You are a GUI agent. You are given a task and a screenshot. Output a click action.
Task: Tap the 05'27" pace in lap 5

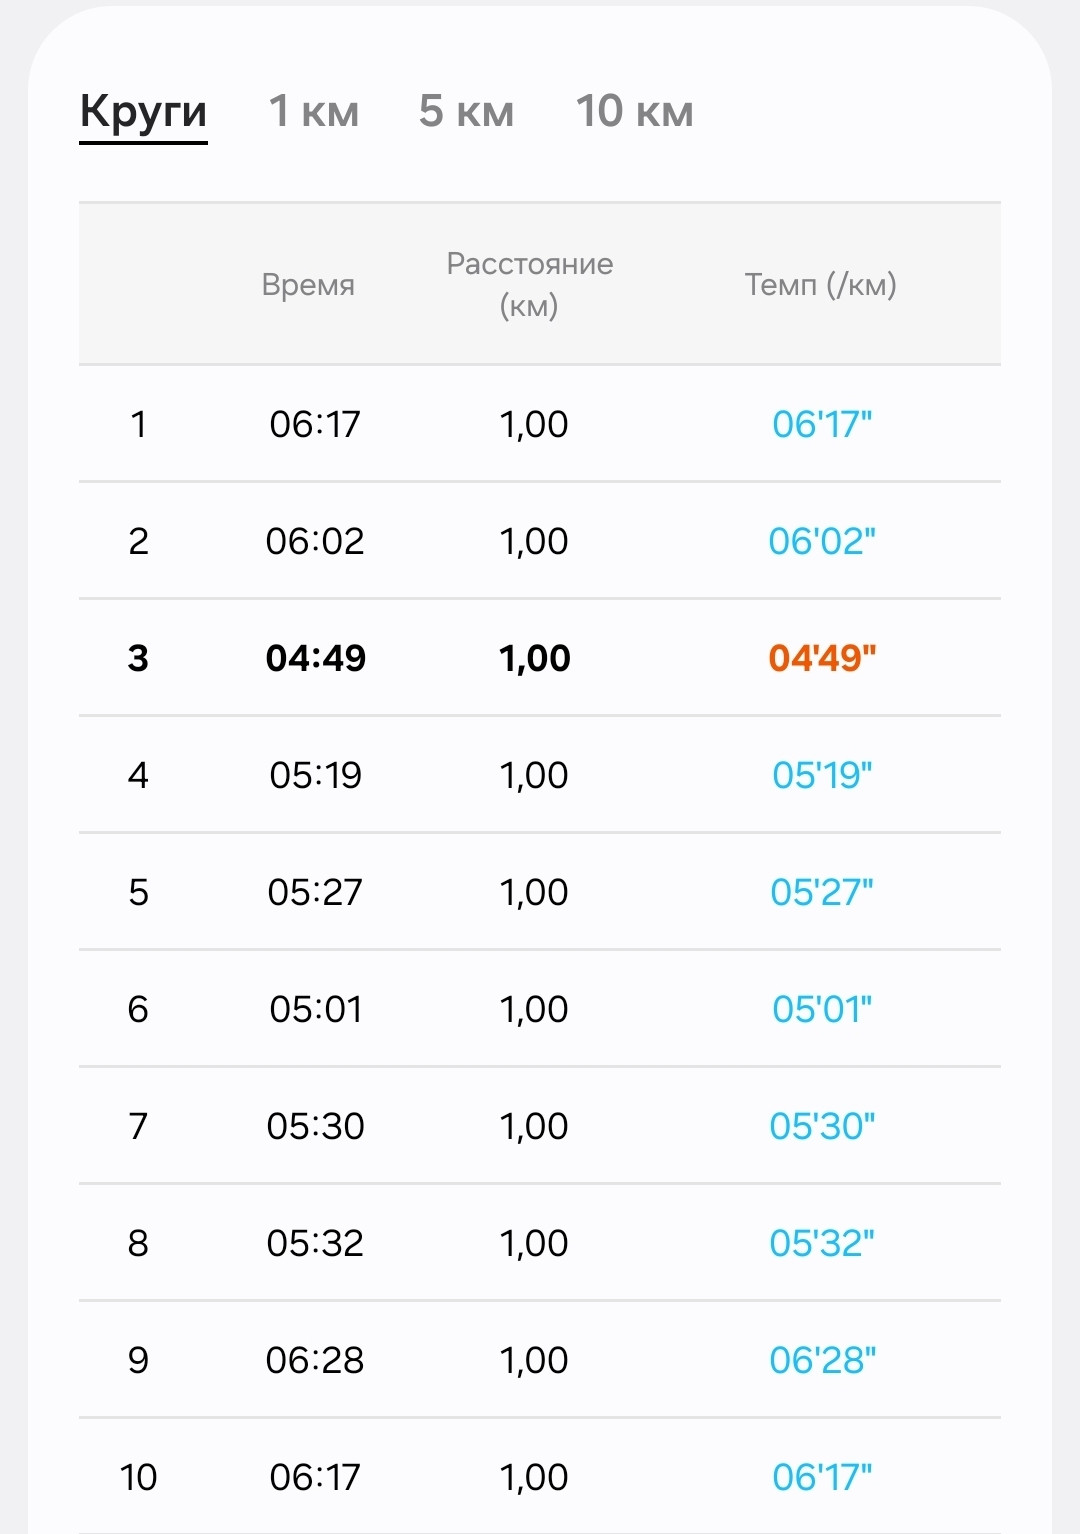(822, 892)
